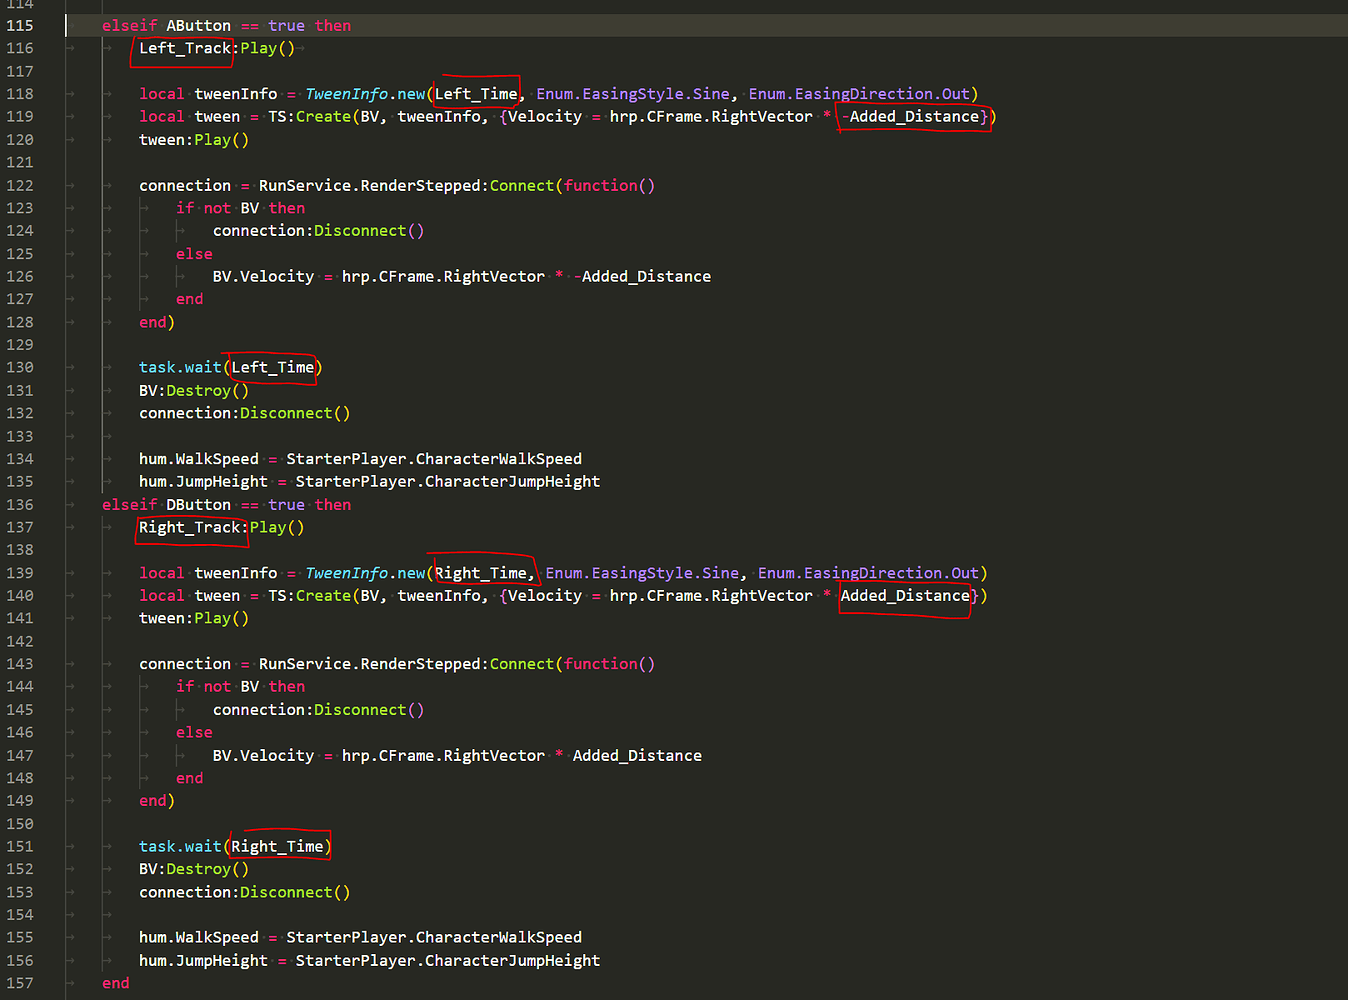
Task: Select the circled Left_Time argument on line 118
Action: click(x=476, y=93)
